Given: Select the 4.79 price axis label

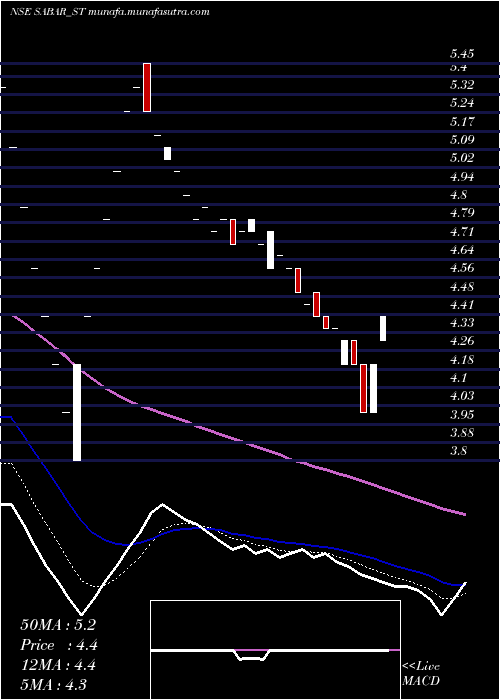Looking at the screenshot, I should (462, 213).
